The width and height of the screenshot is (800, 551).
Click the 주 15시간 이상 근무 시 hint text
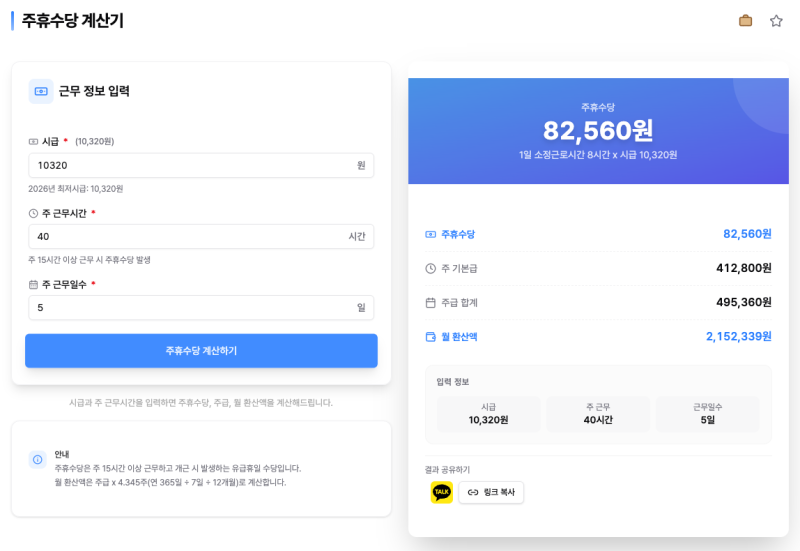89,260
